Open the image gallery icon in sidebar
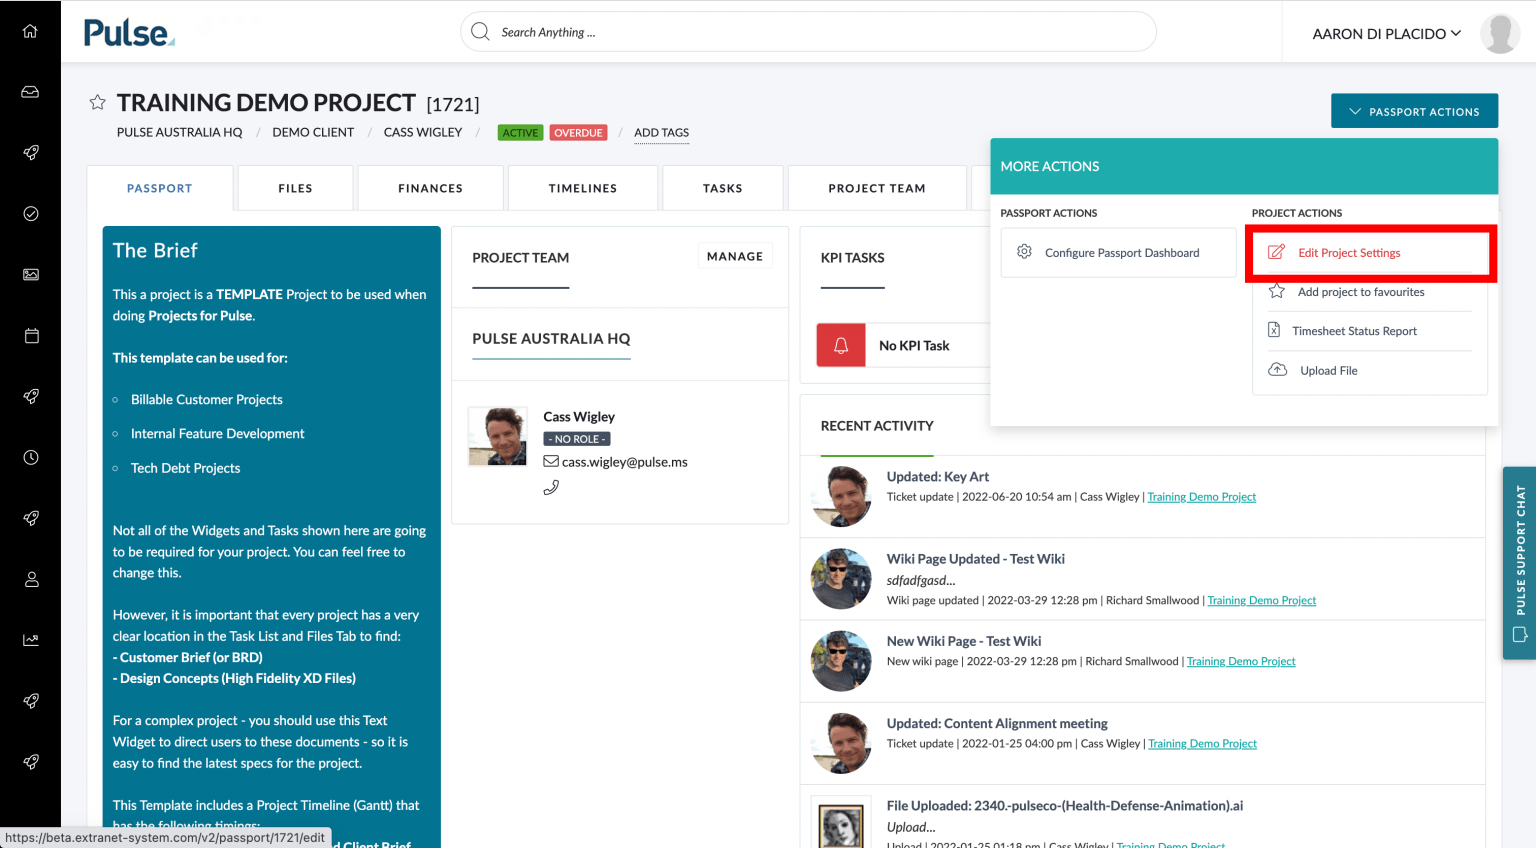Viewport: 1536px width, 848px height. (x=30, y=274)
